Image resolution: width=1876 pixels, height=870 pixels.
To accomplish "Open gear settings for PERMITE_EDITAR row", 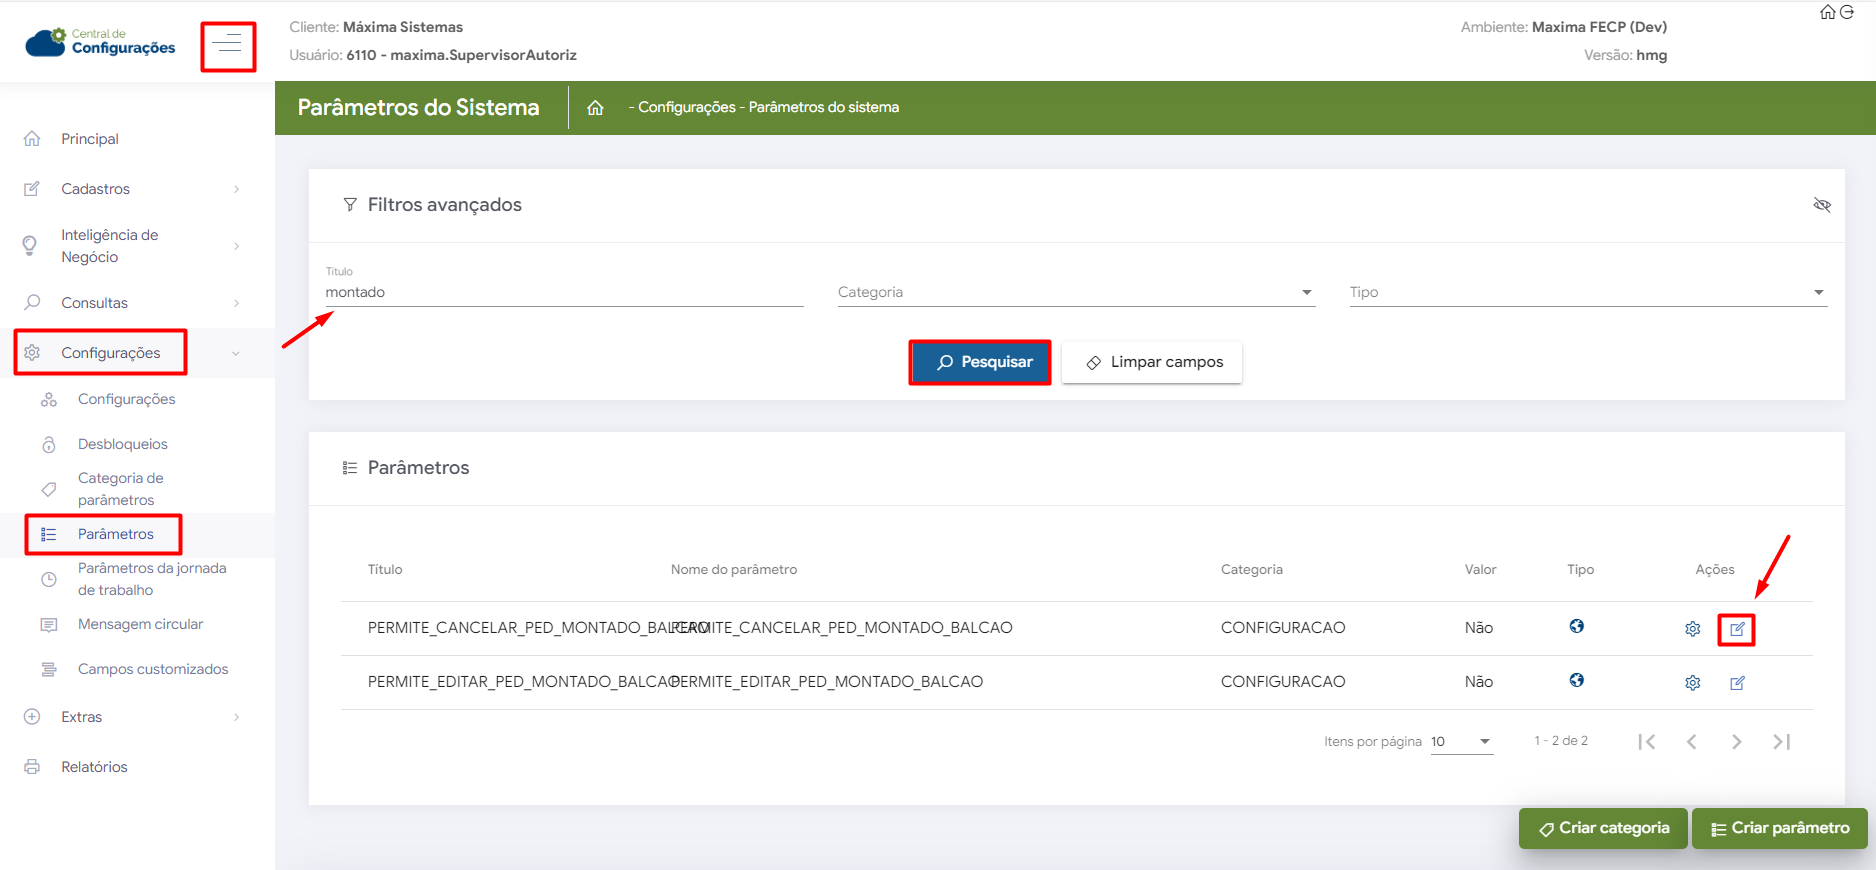I will [x=1692, y=683].
